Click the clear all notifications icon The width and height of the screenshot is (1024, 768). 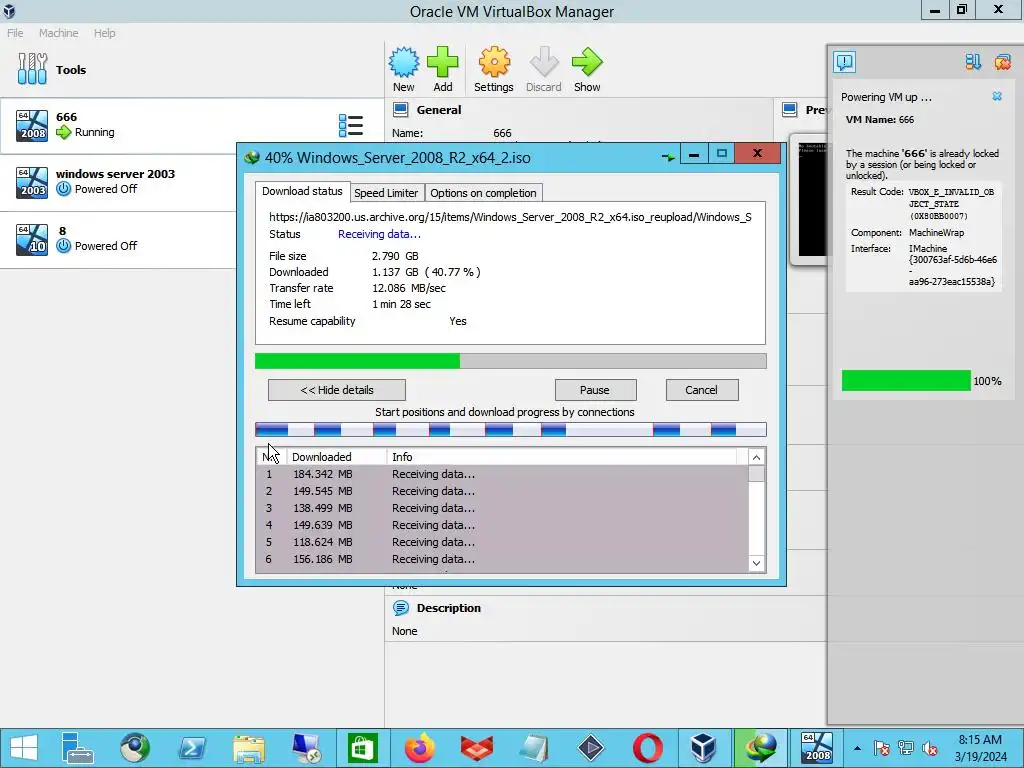tap(1002, 62)
